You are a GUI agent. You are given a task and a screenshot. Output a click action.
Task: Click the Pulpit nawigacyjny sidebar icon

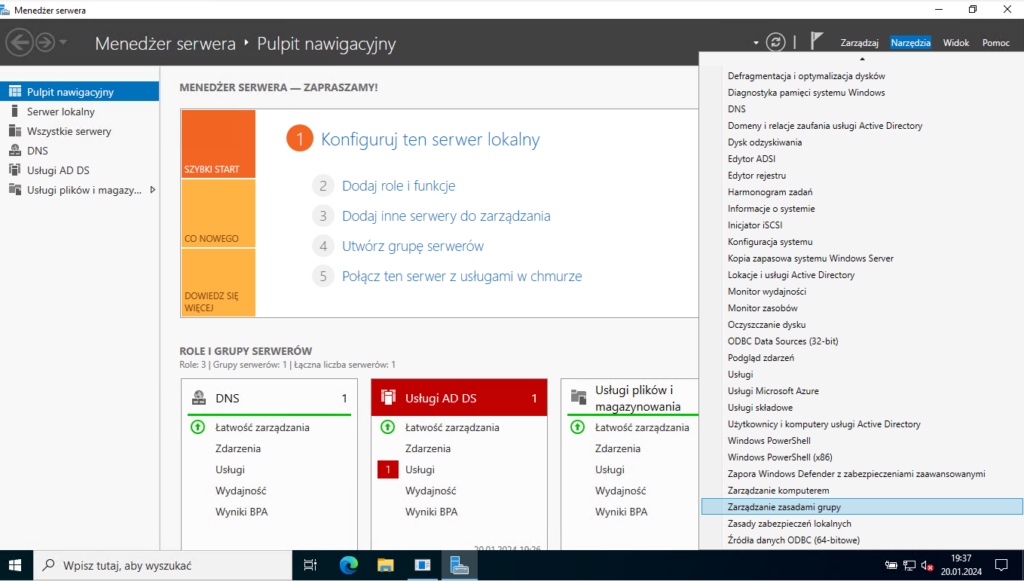[x=14, y=91]
